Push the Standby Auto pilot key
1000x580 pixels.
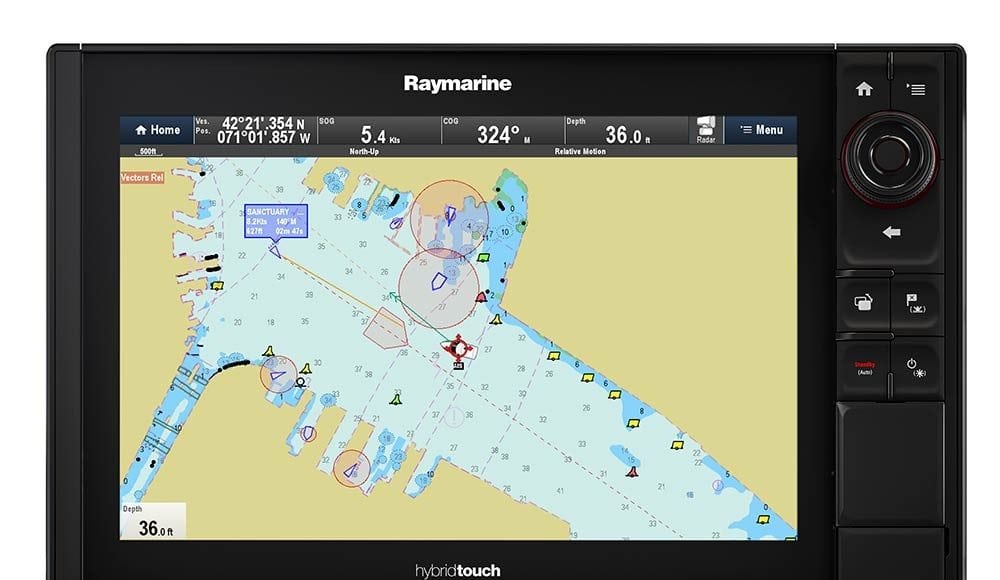864,368
